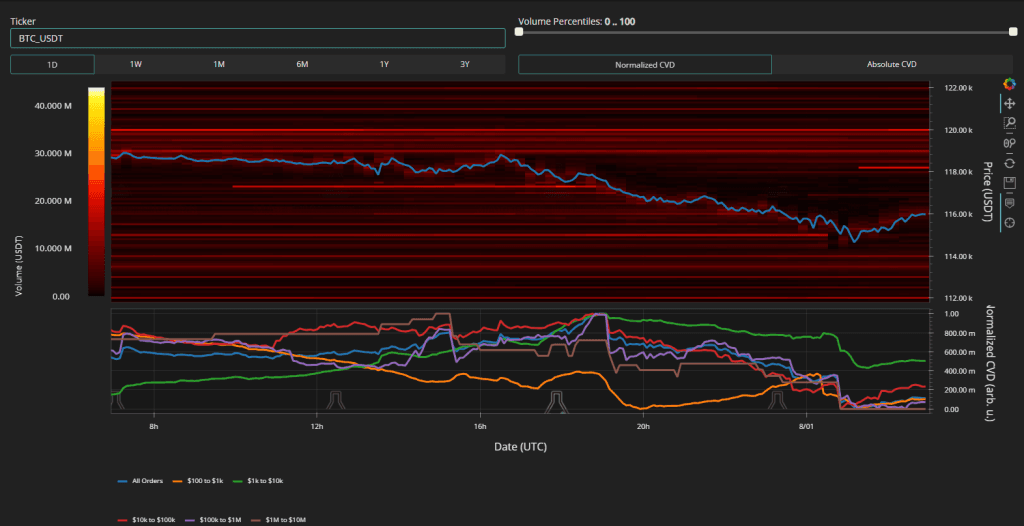
Task: Activate the Box Zoom tool
Action: tap(1010, 123)
